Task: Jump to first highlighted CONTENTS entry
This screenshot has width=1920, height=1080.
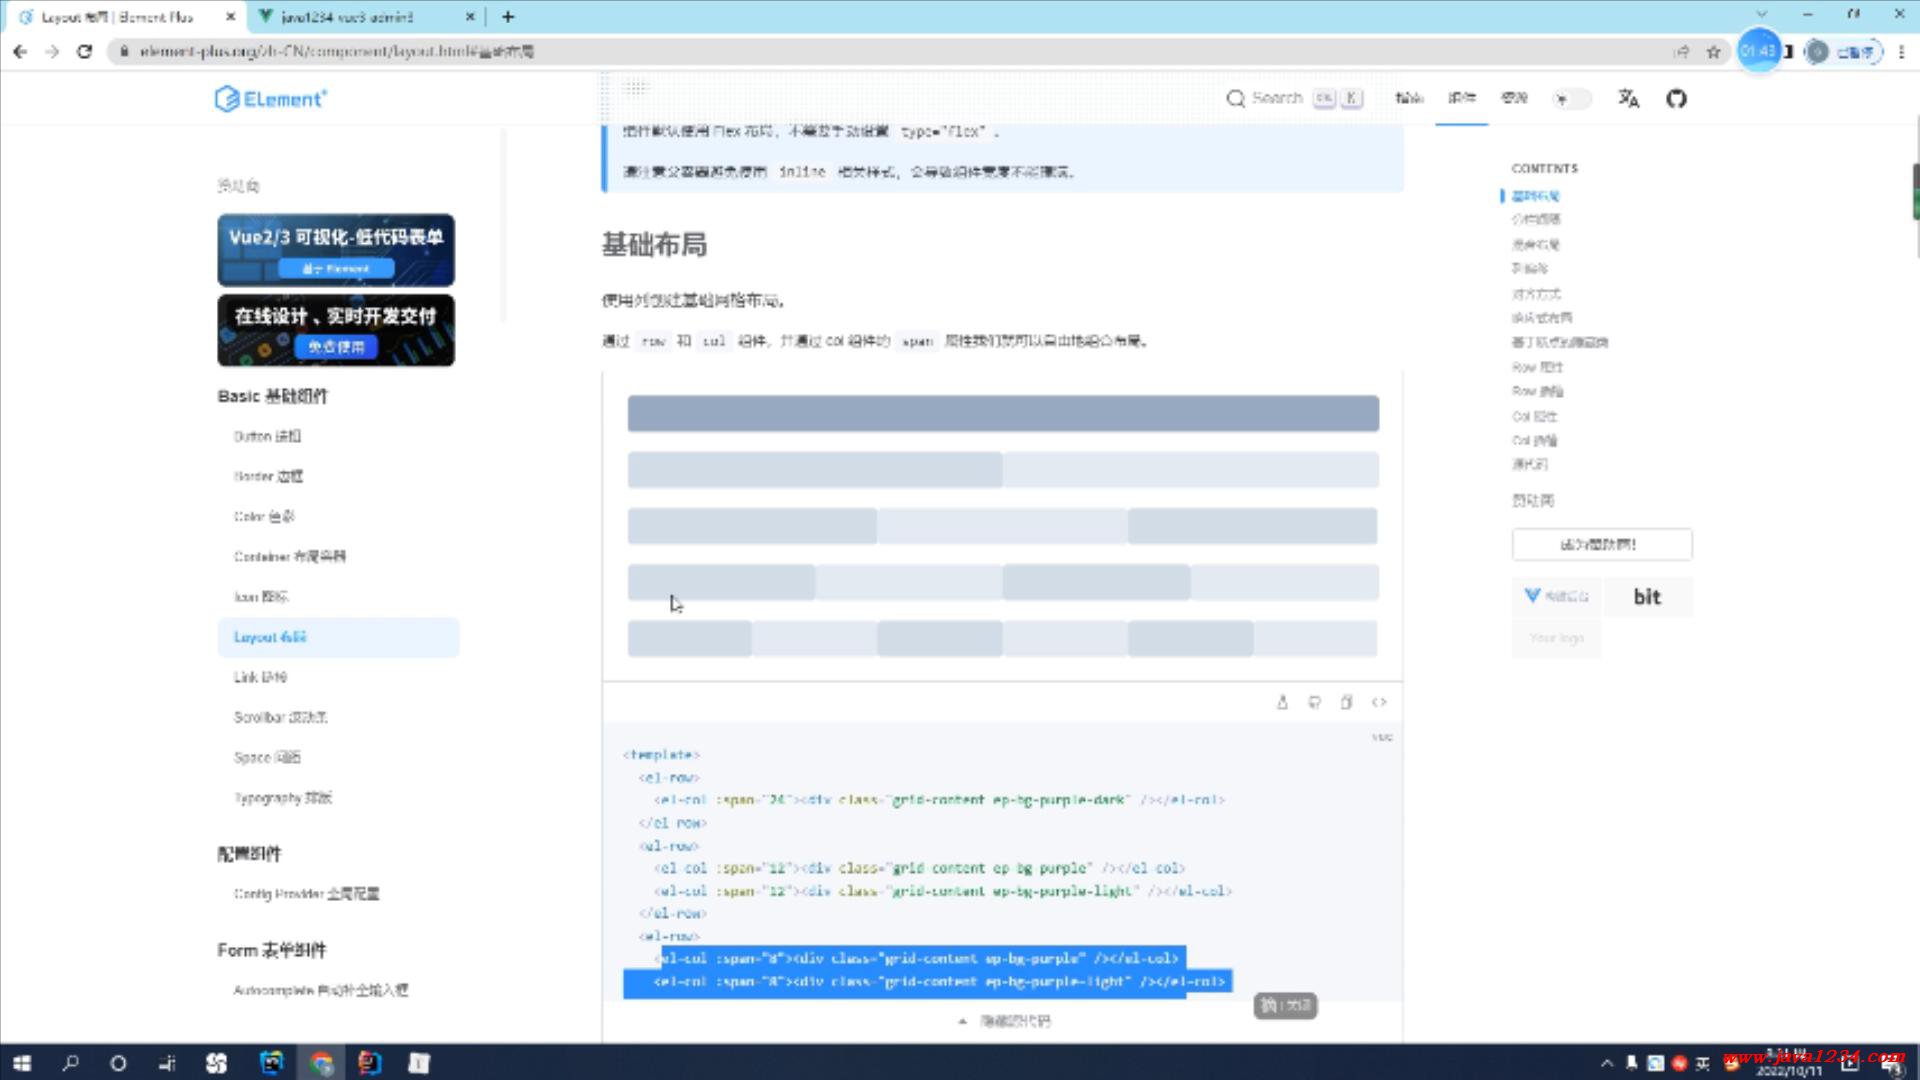Action: point(1535,196)
